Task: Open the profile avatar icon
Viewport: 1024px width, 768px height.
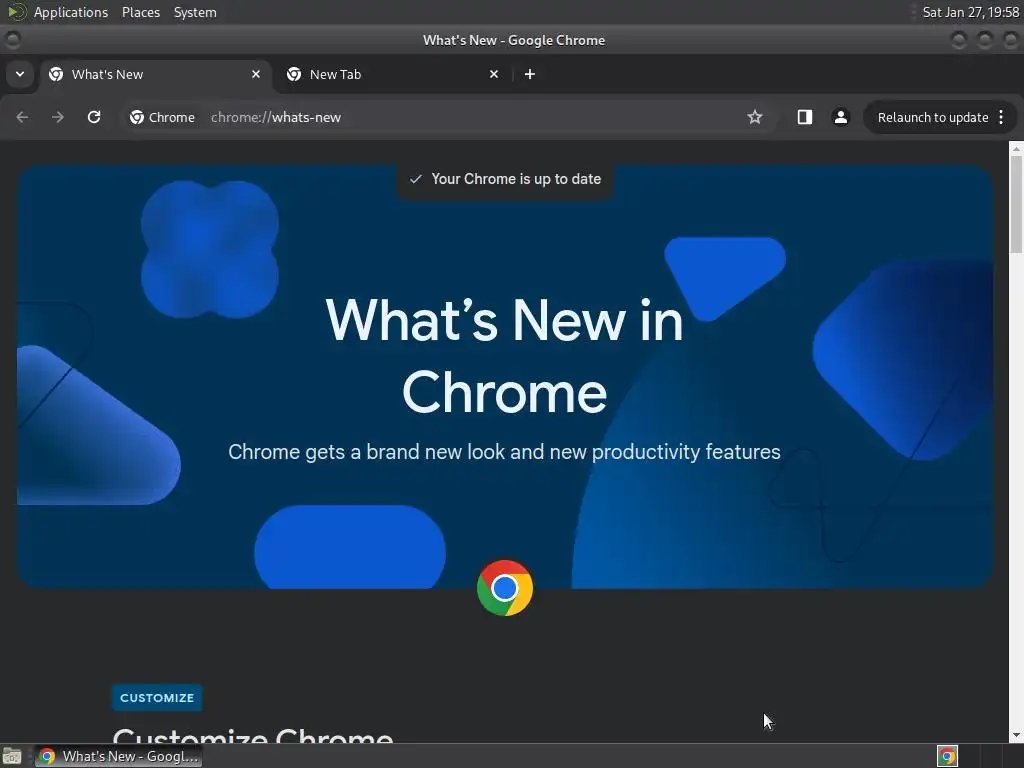Action: pos(840,117)
